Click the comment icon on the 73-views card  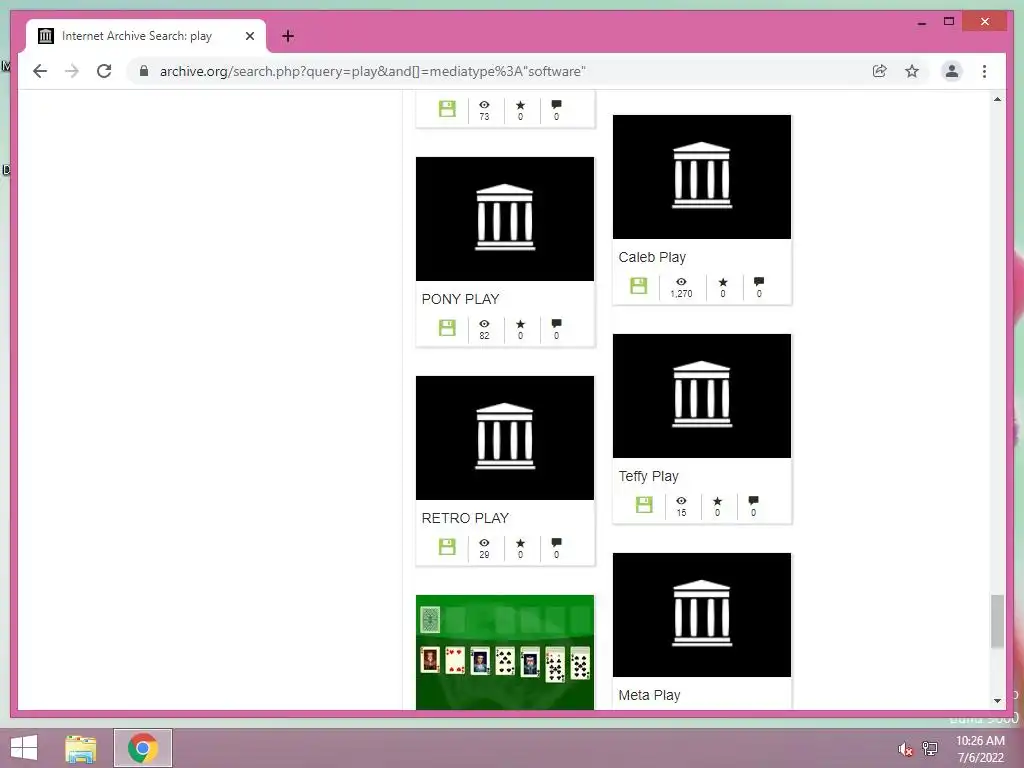(556, 104)
